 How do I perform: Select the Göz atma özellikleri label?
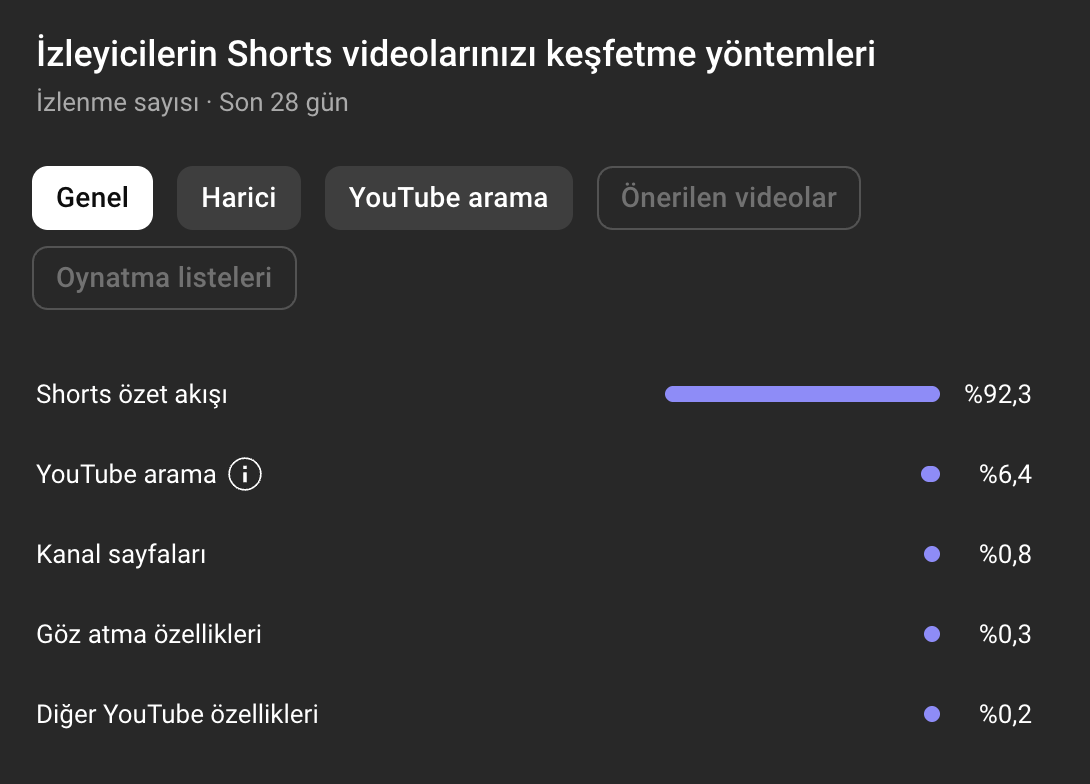point(149,634)
